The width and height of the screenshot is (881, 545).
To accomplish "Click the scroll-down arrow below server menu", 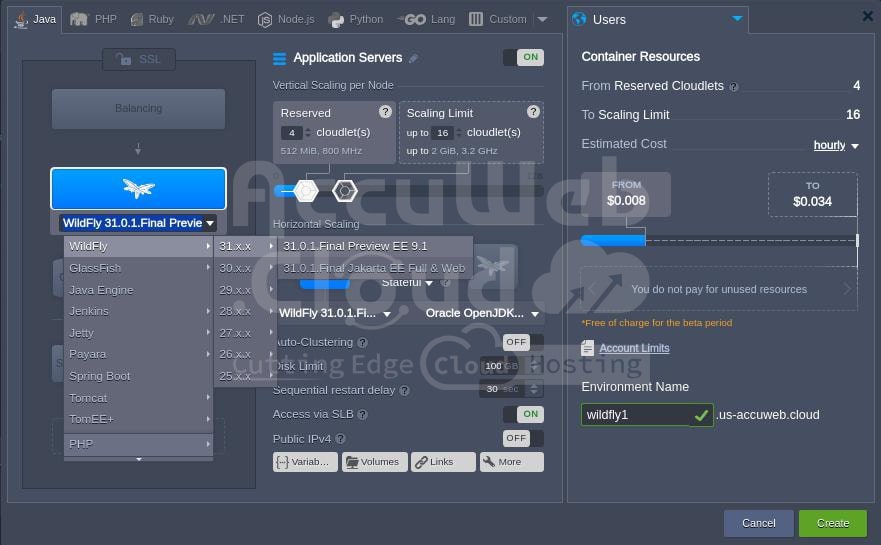I will tap(139, 459).
